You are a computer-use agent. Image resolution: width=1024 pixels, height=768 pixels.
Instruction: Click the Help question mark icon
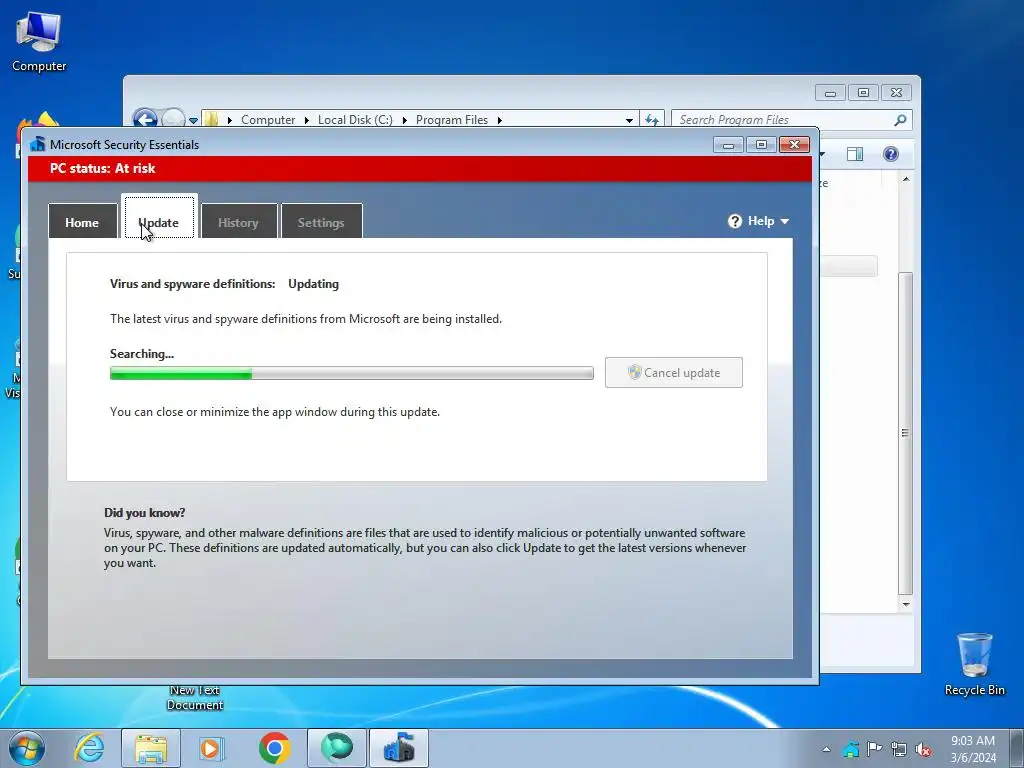[x=735, y=221]
